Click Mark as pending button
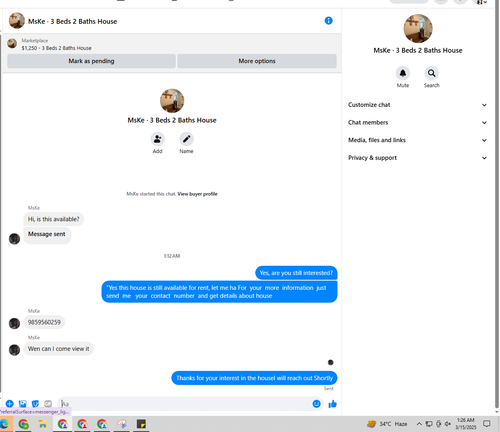Image resolution: width=500 pixels, height=432 pixels. (91, 61)
